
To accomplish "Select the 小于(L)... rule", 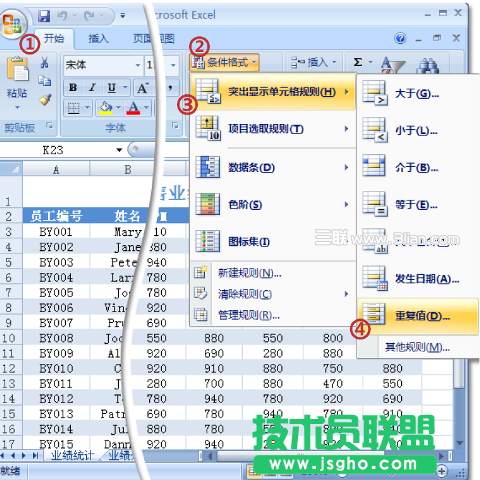I will click(x=418, y=131).
